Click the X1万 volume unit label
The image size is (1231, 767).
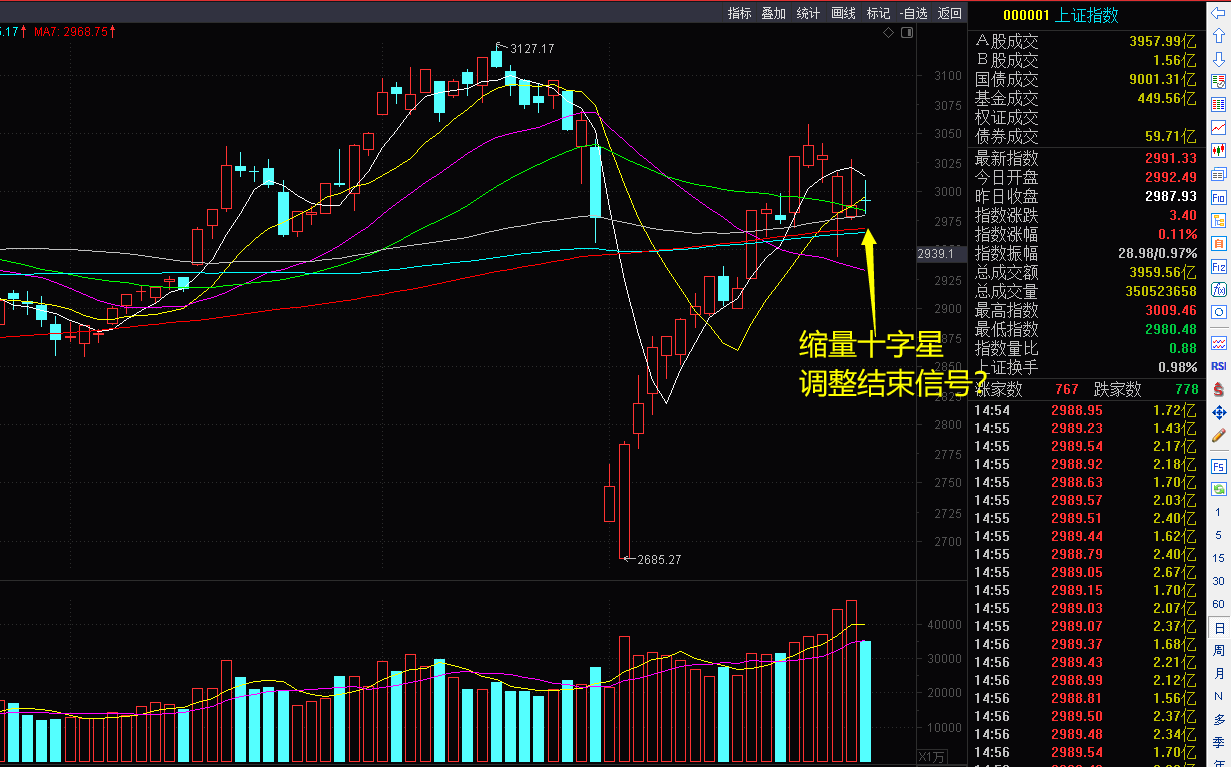[932, 756]
